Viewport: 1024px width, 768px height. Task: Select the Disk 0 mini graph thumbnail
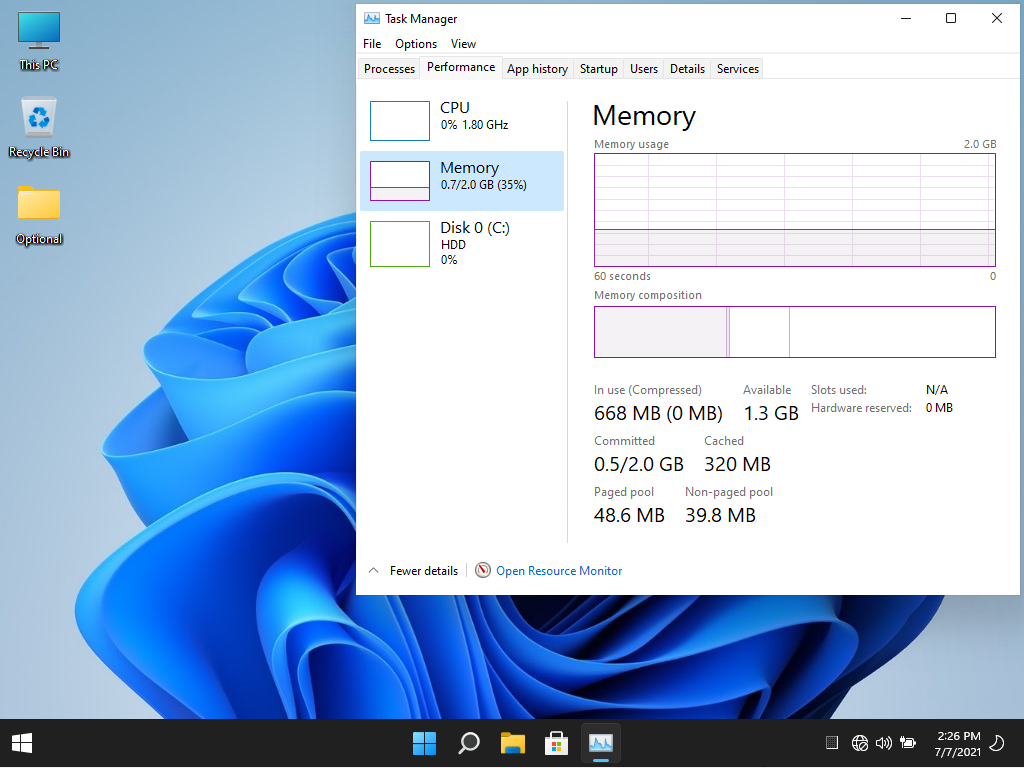pos(400,244)
